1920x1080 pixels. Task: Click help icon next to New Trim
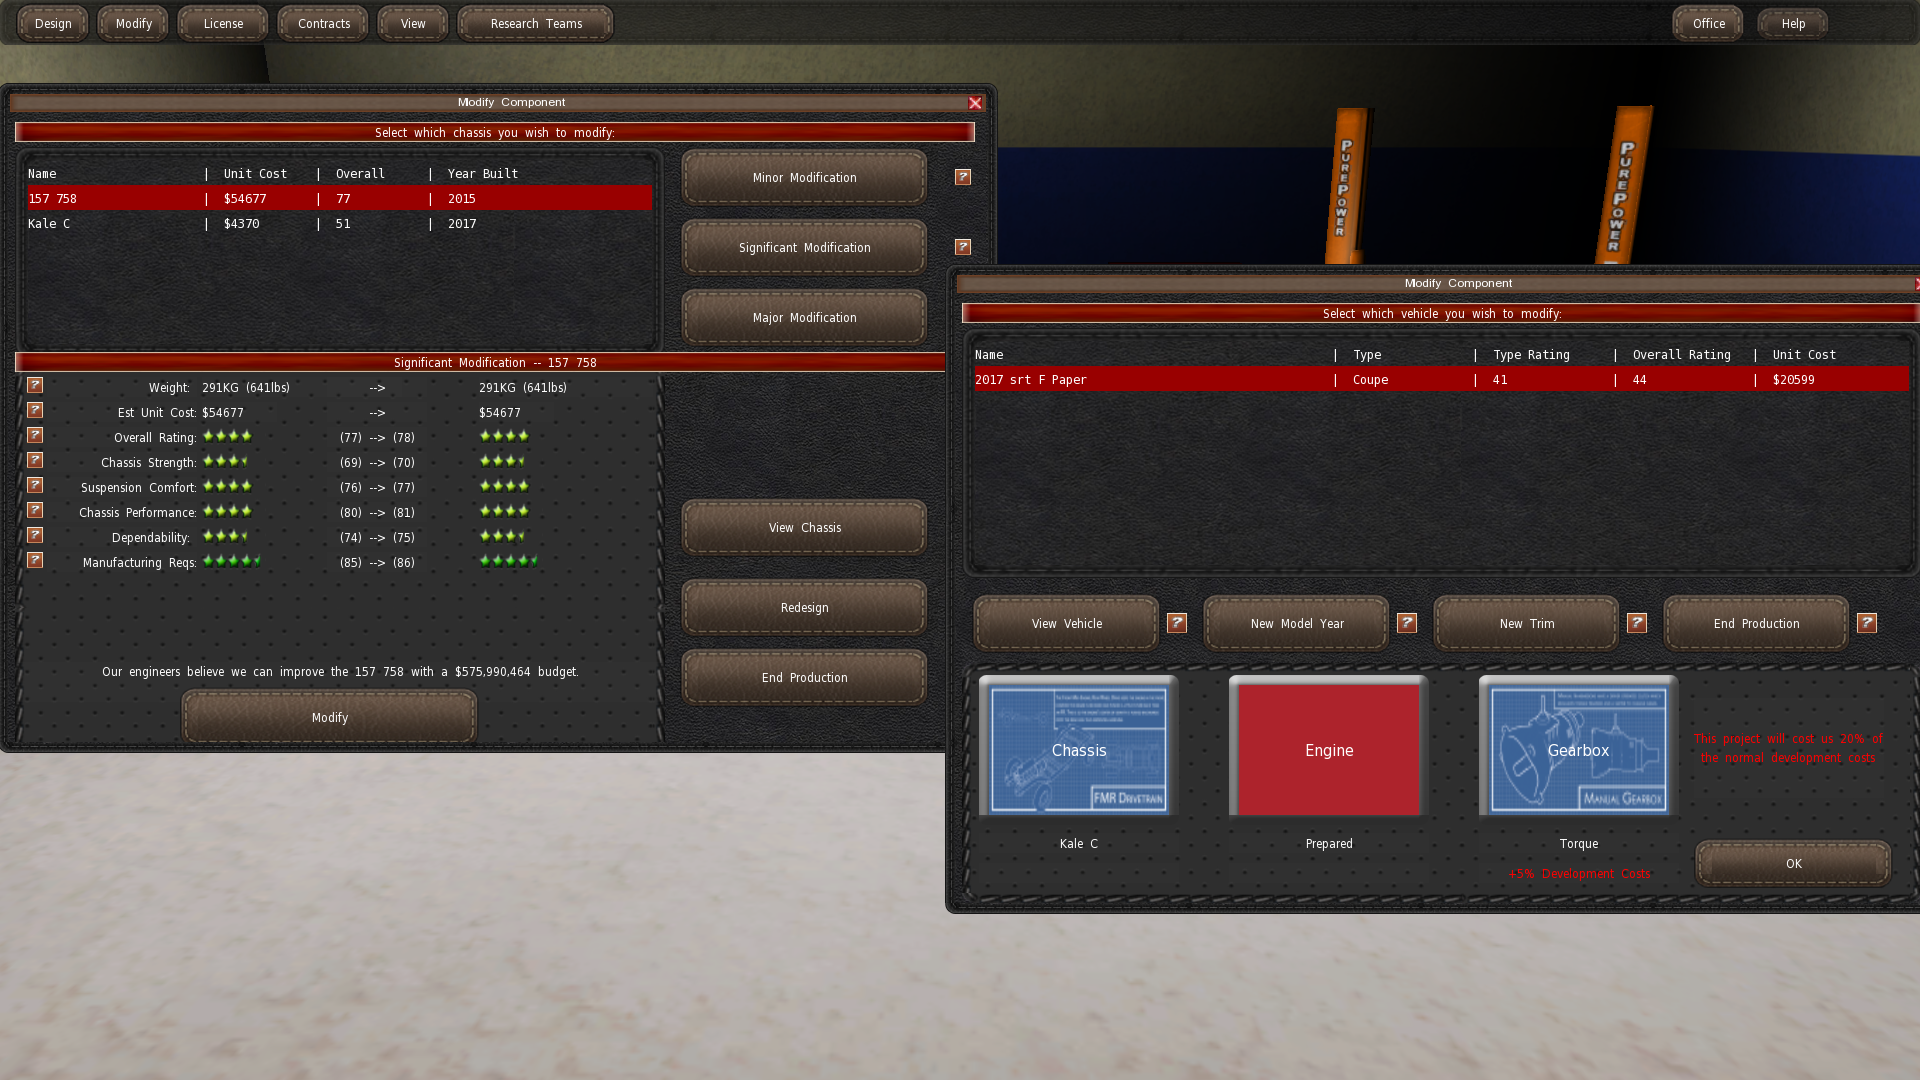point(1636,623)
